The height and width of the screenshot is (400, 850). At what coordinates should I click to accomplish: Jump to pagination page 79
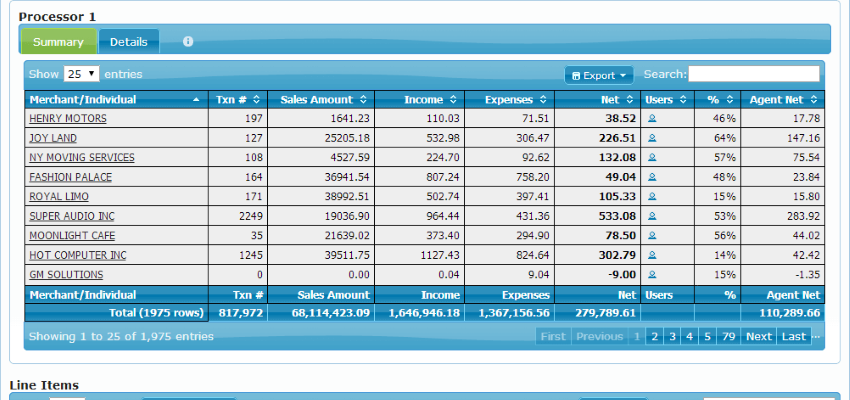(x=729, y=336)
